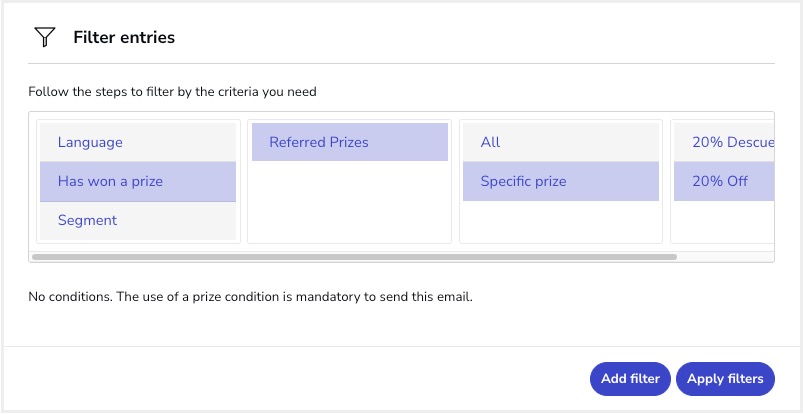The image size is (803, 414).
Task: Click the No conditions warning message
Action: point(250,297)
